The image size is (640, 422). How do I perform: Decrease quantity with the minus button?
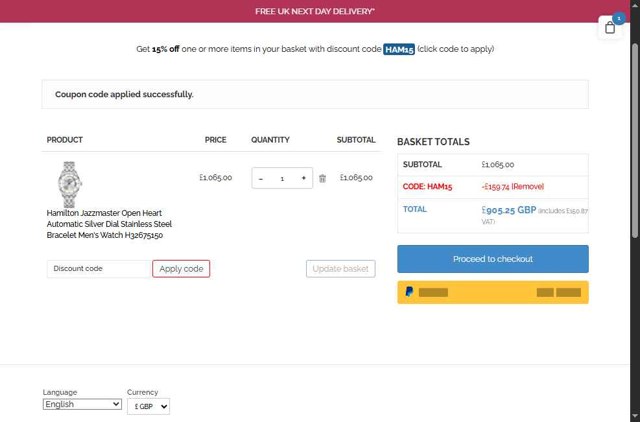[x=261, y=178]
